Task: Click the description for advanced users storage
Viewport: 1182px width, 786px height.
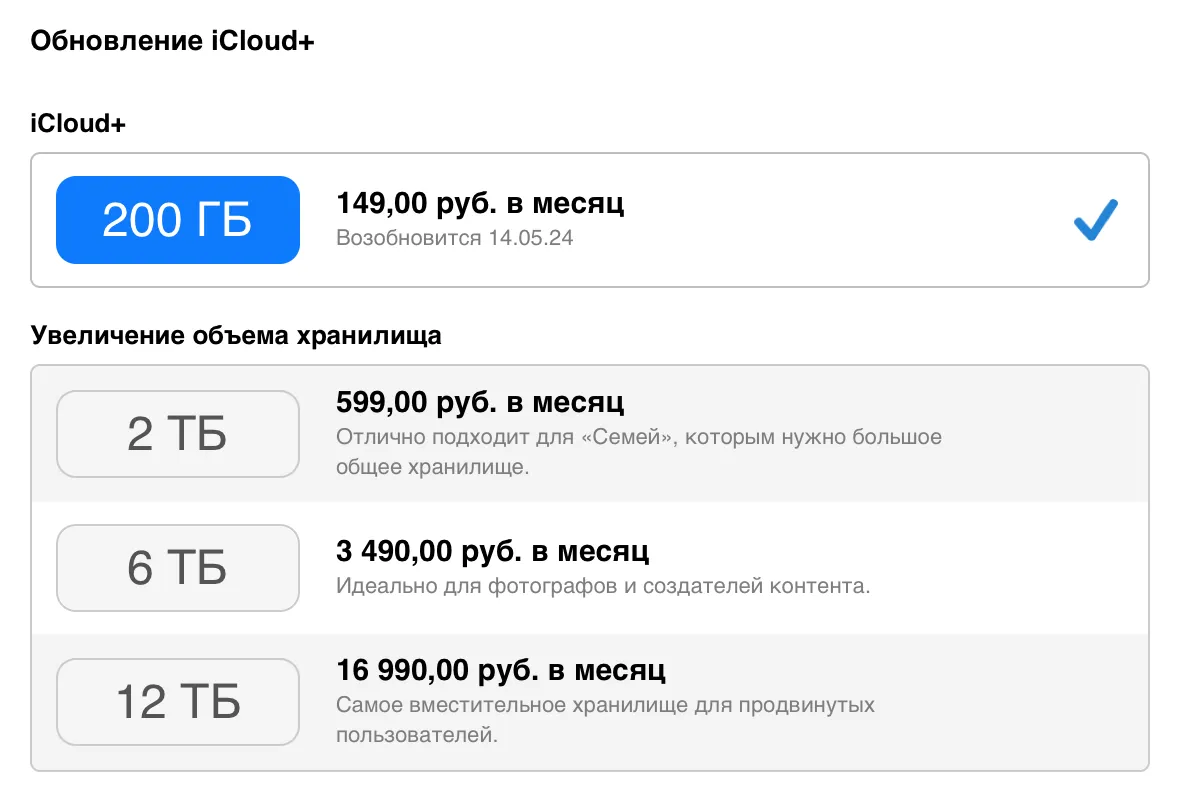Action: pyautogui.click(x=605, y=719)
